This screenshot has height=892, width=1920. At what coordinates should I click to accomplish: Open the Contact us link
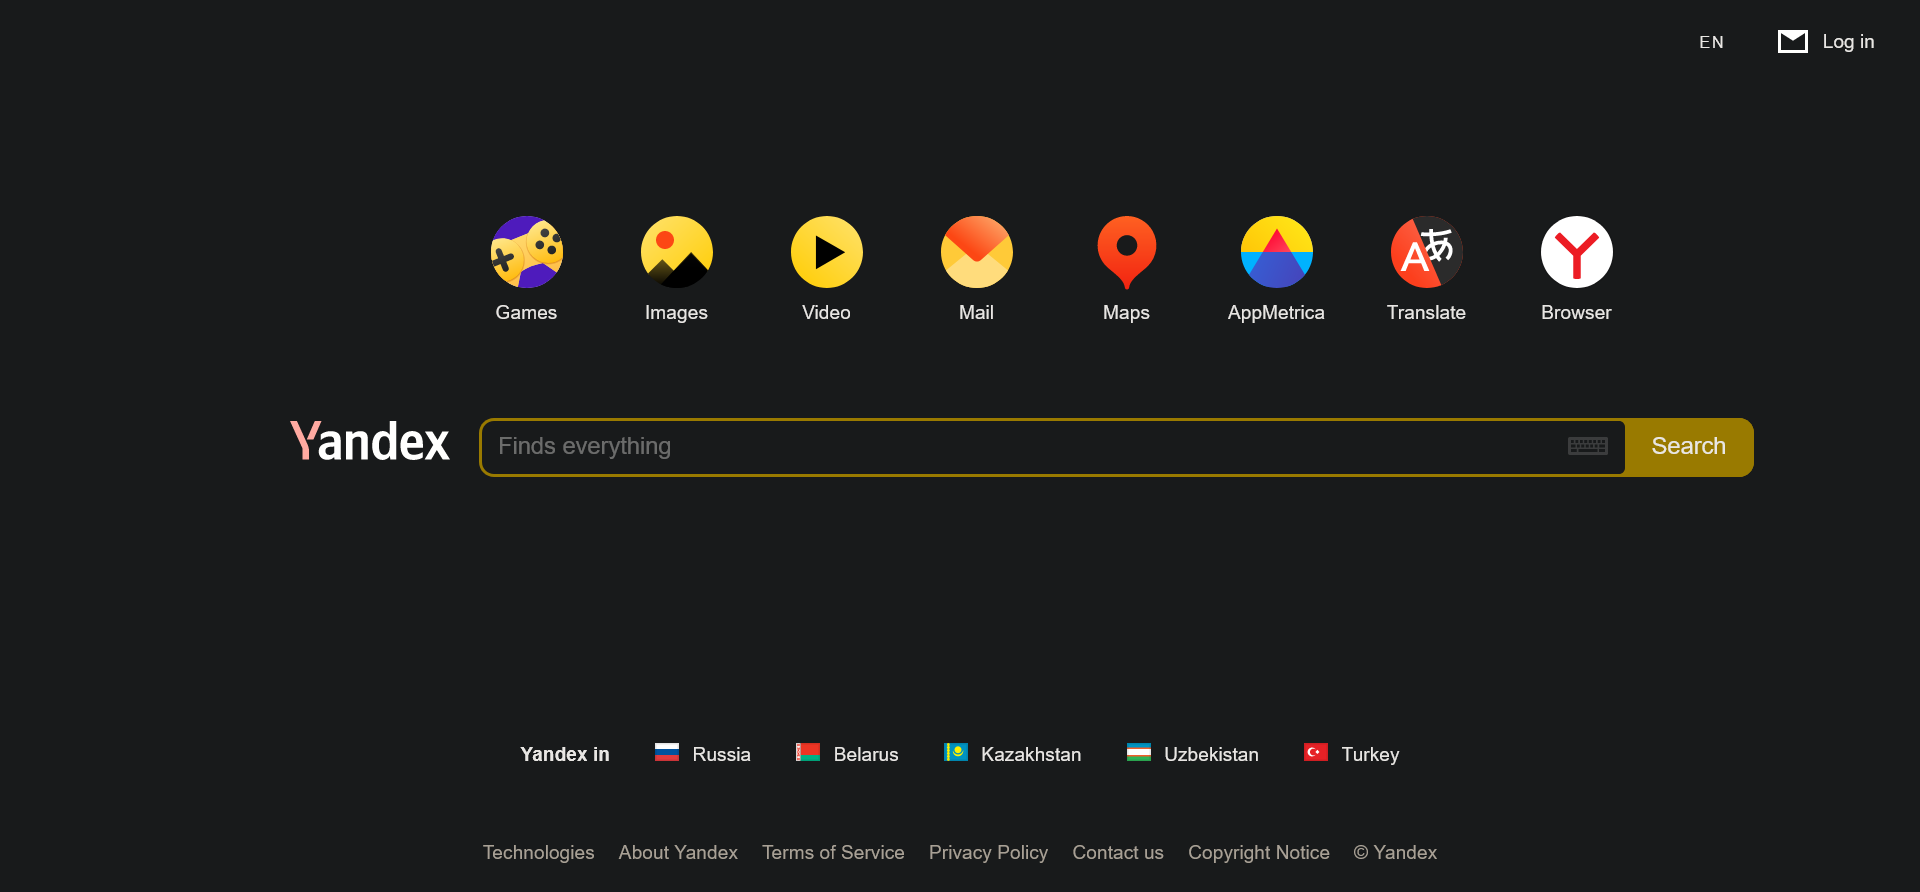[1118, 852]
